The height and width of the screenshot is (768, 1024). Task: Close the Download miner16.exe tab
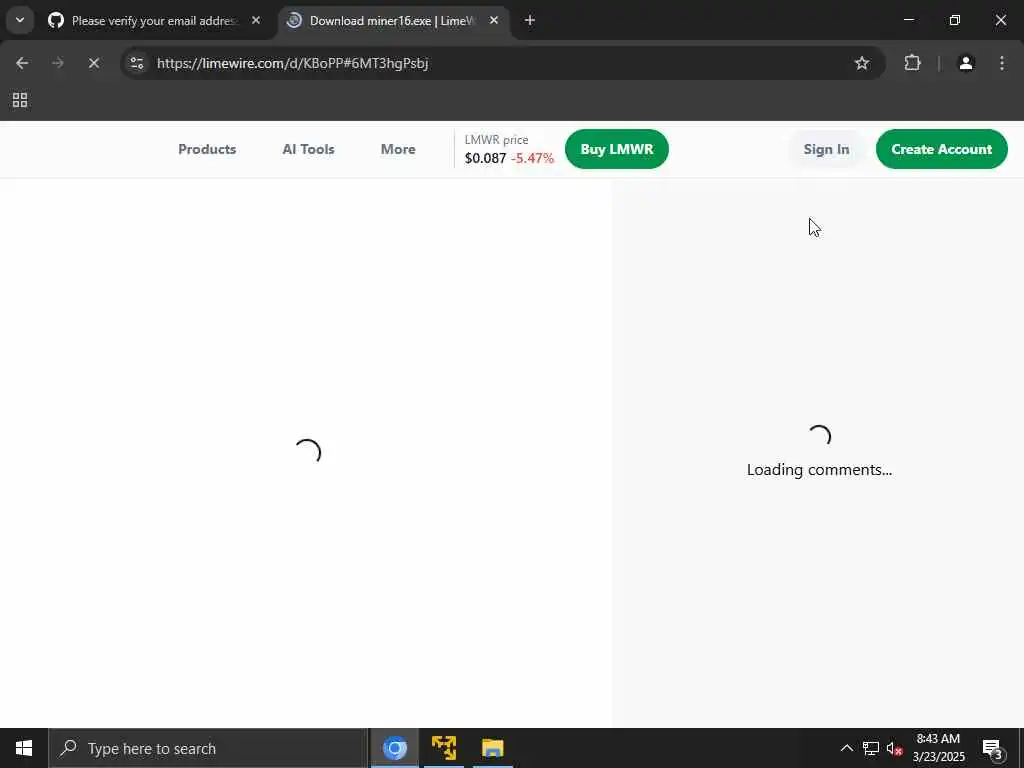coord(494,21)
